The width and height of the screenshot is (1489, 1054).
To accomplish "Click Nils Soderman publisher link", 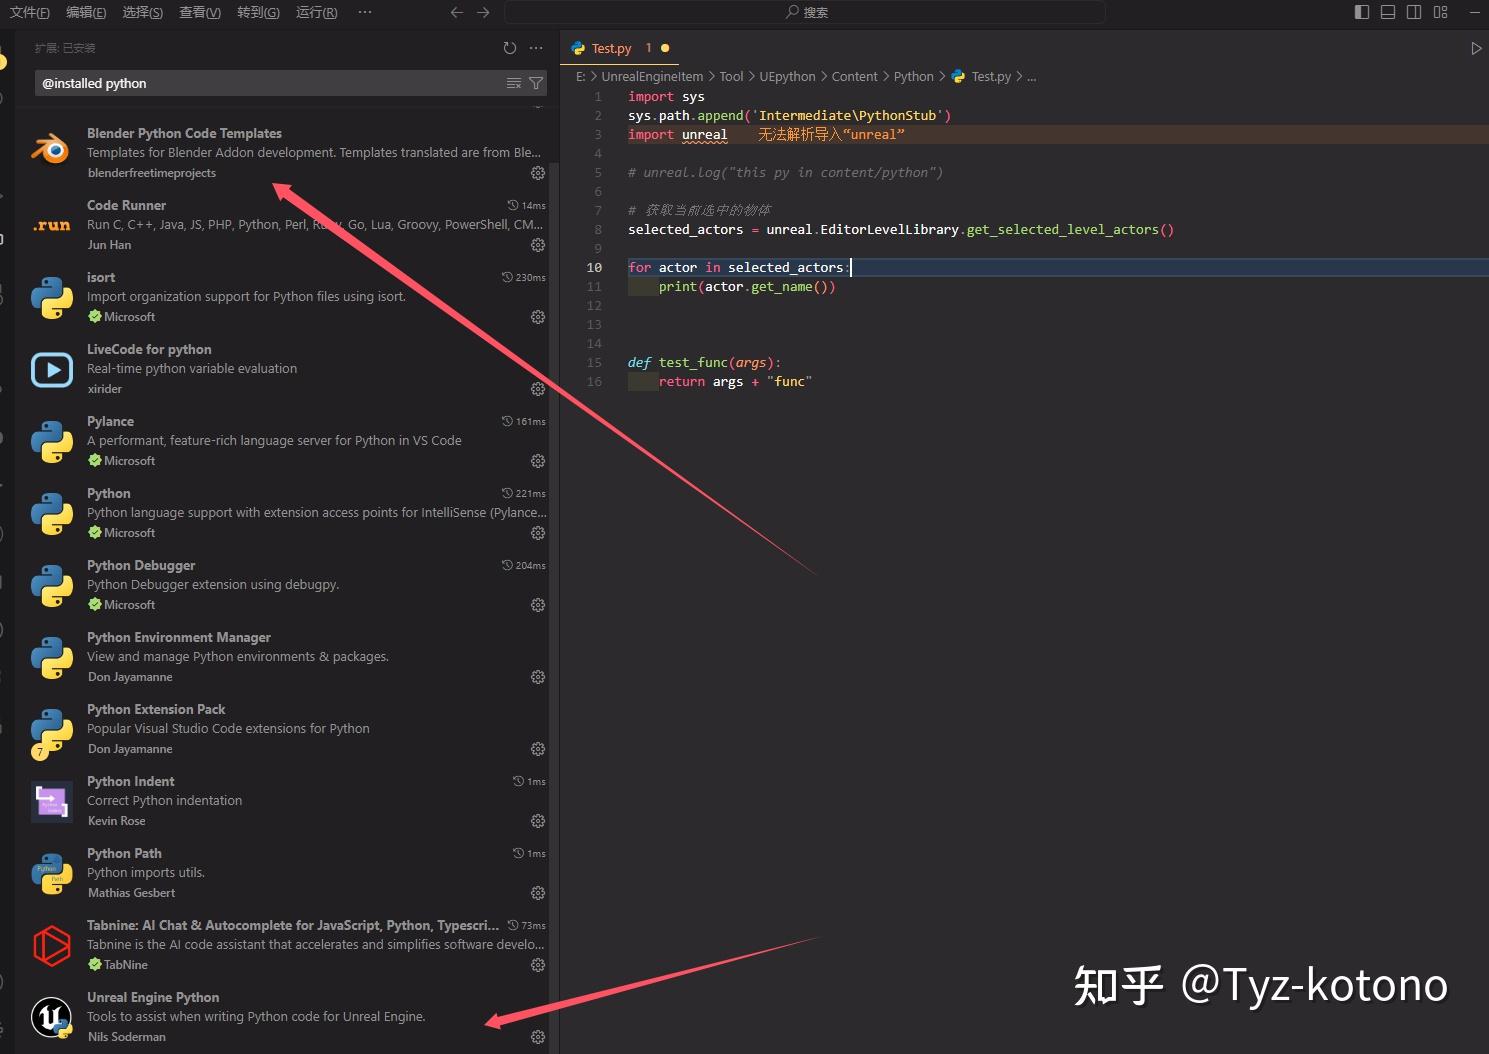I will point(126,1036).
